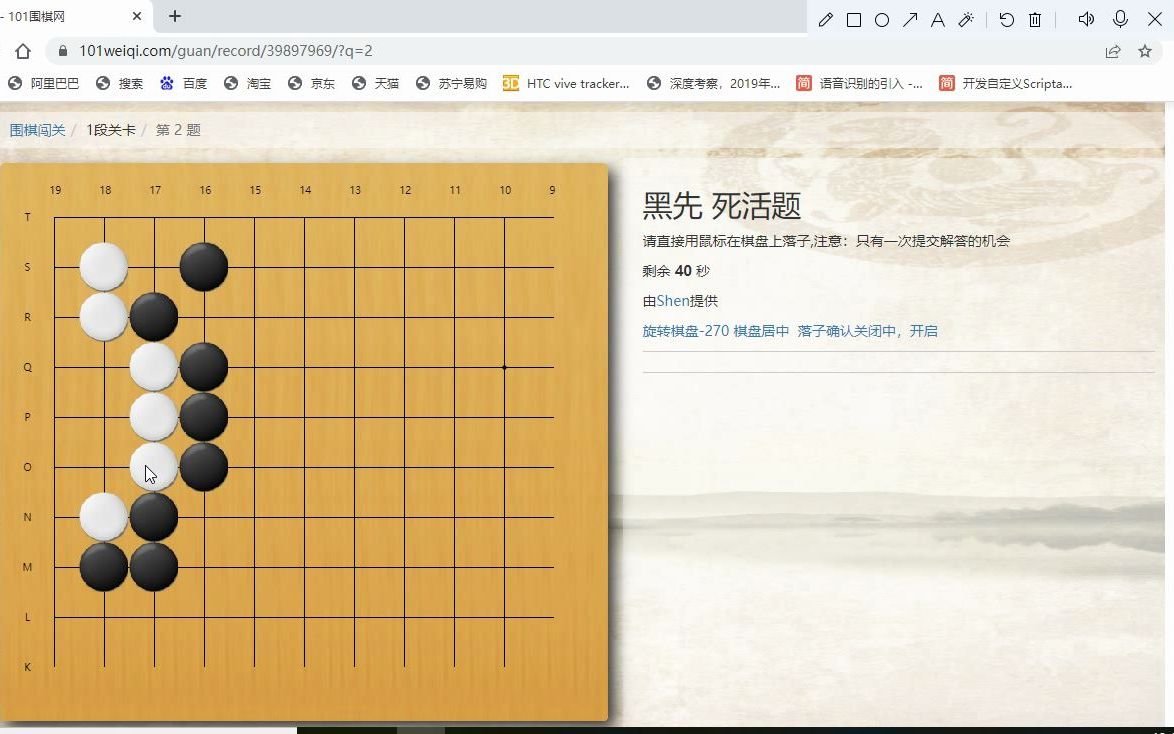Image resolution: width=1174 pixels, height=734 pixels.
Task: Toggle the microphone recording icon
Action: [1120, 19]
